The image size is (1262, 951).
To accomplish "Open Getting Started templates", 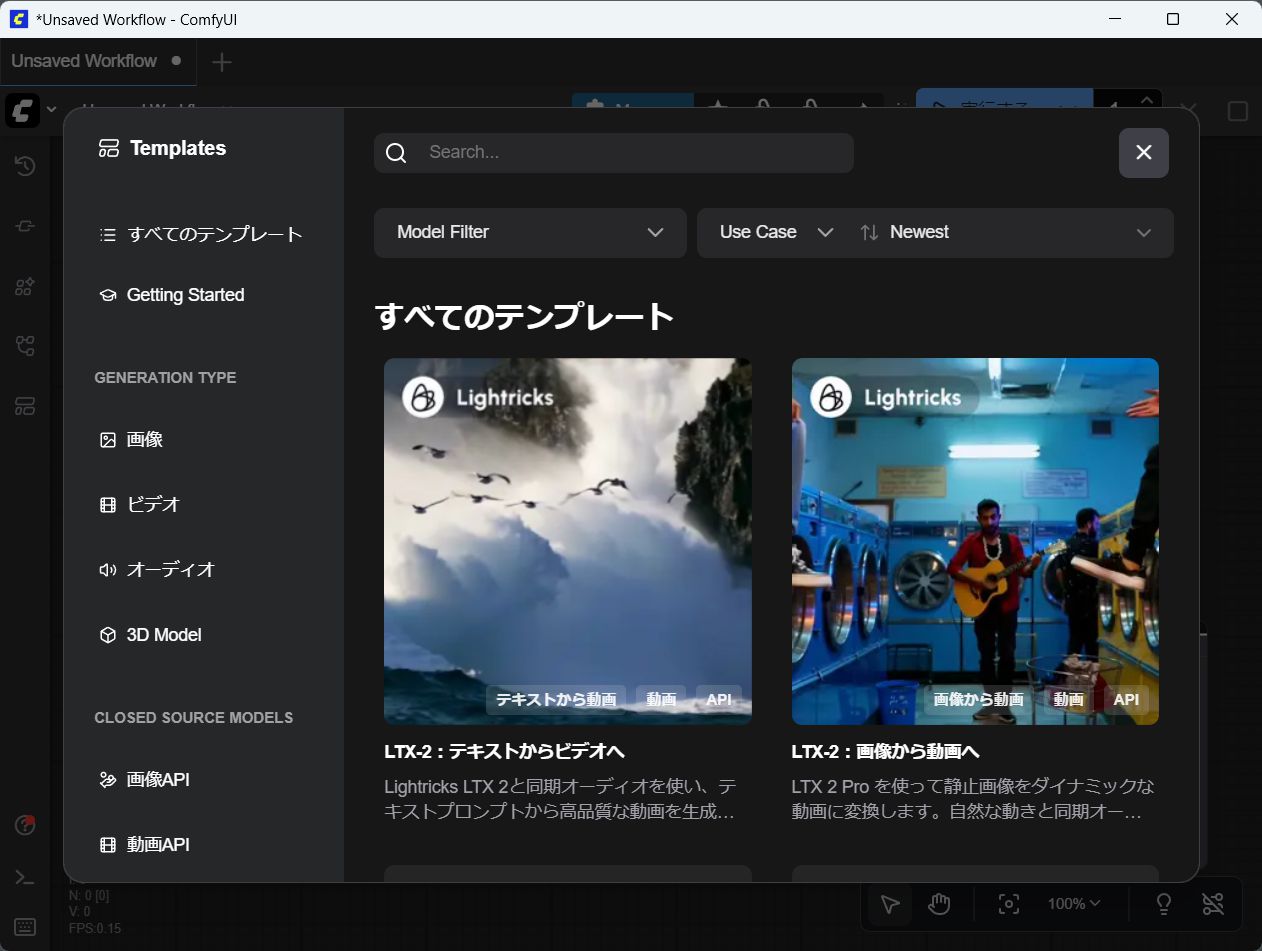I will point(185,295).
